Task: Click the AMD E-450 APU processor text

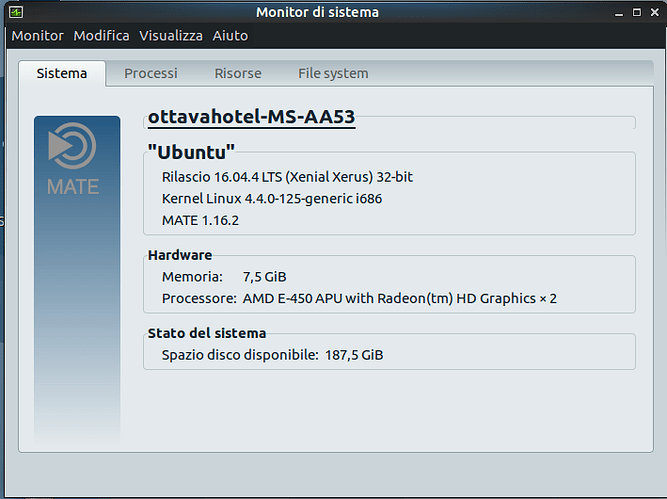Action: [x=399, y=299]
